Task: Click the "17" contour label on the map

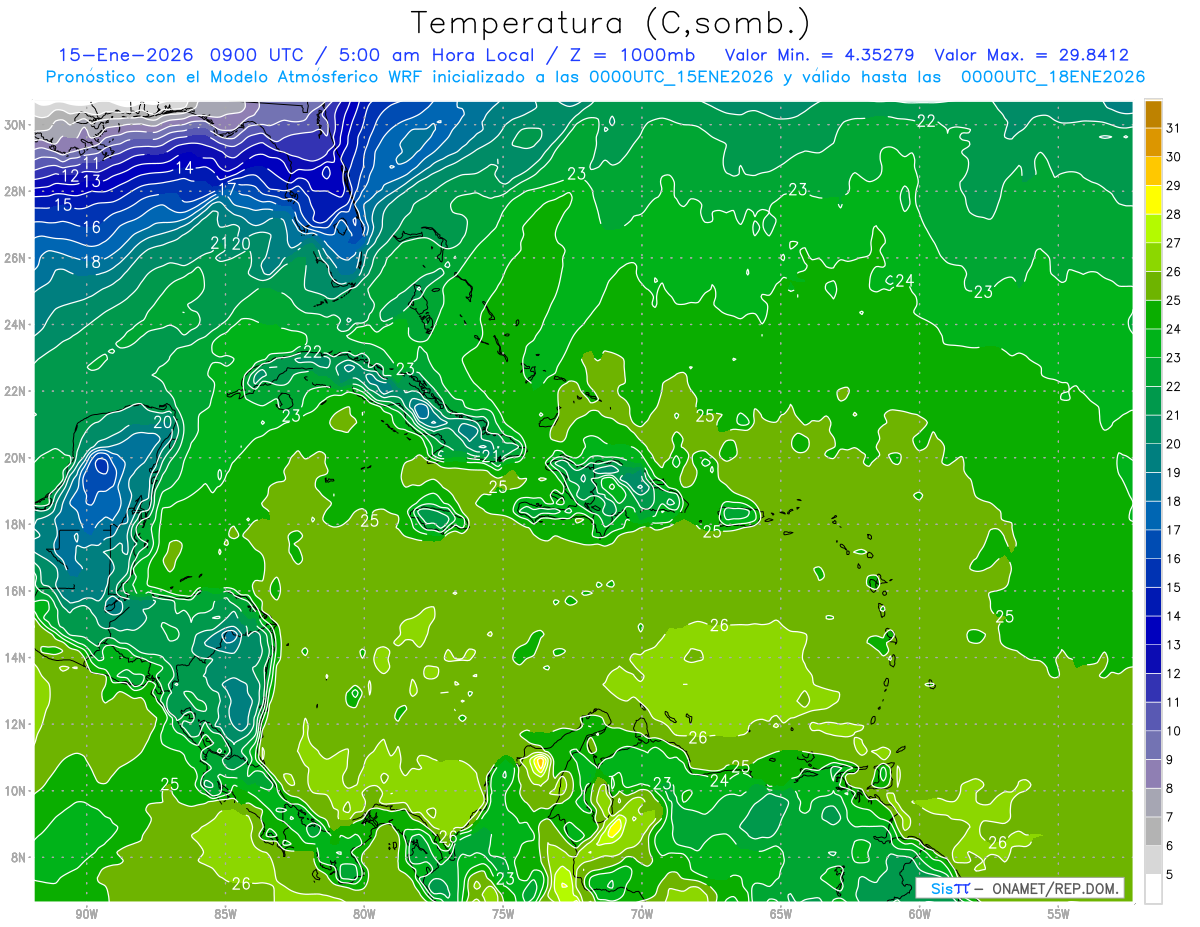Action: coord(227,189)
